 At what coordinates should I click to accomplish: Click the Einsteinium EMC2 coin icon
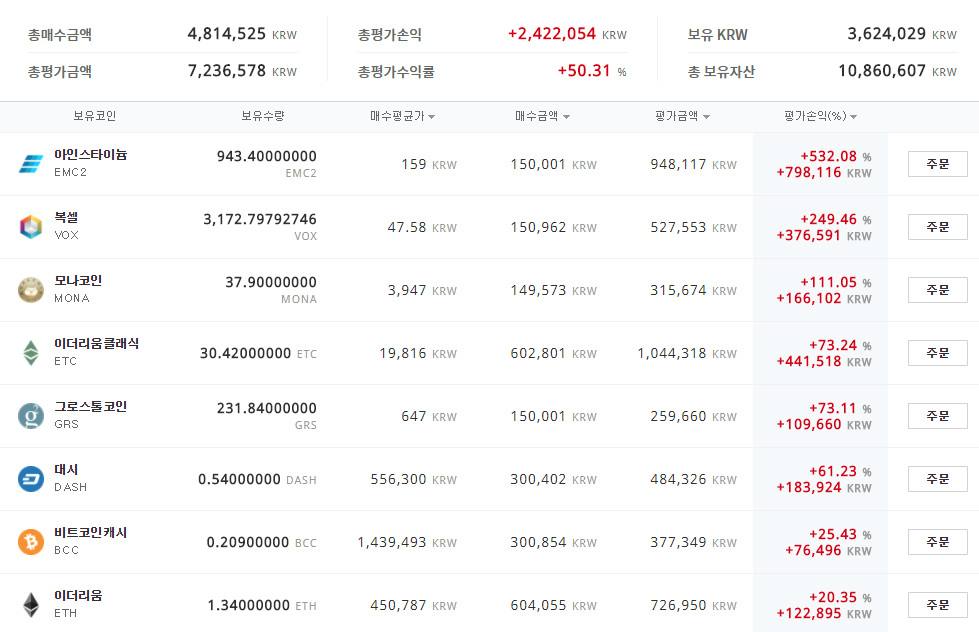click(31, 164)
